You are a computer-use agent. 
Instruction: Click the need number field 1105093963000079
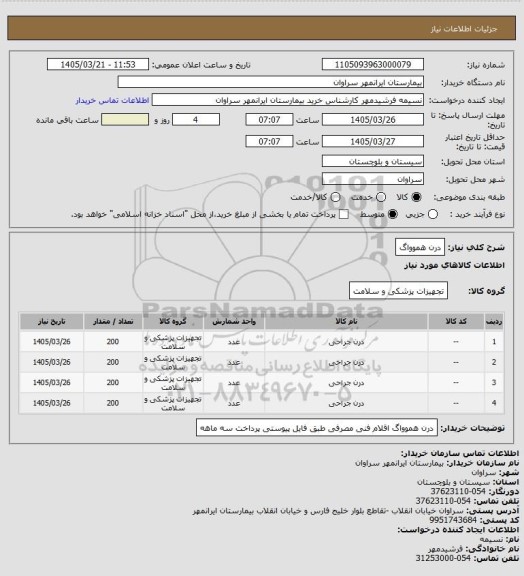coord(373,64)
